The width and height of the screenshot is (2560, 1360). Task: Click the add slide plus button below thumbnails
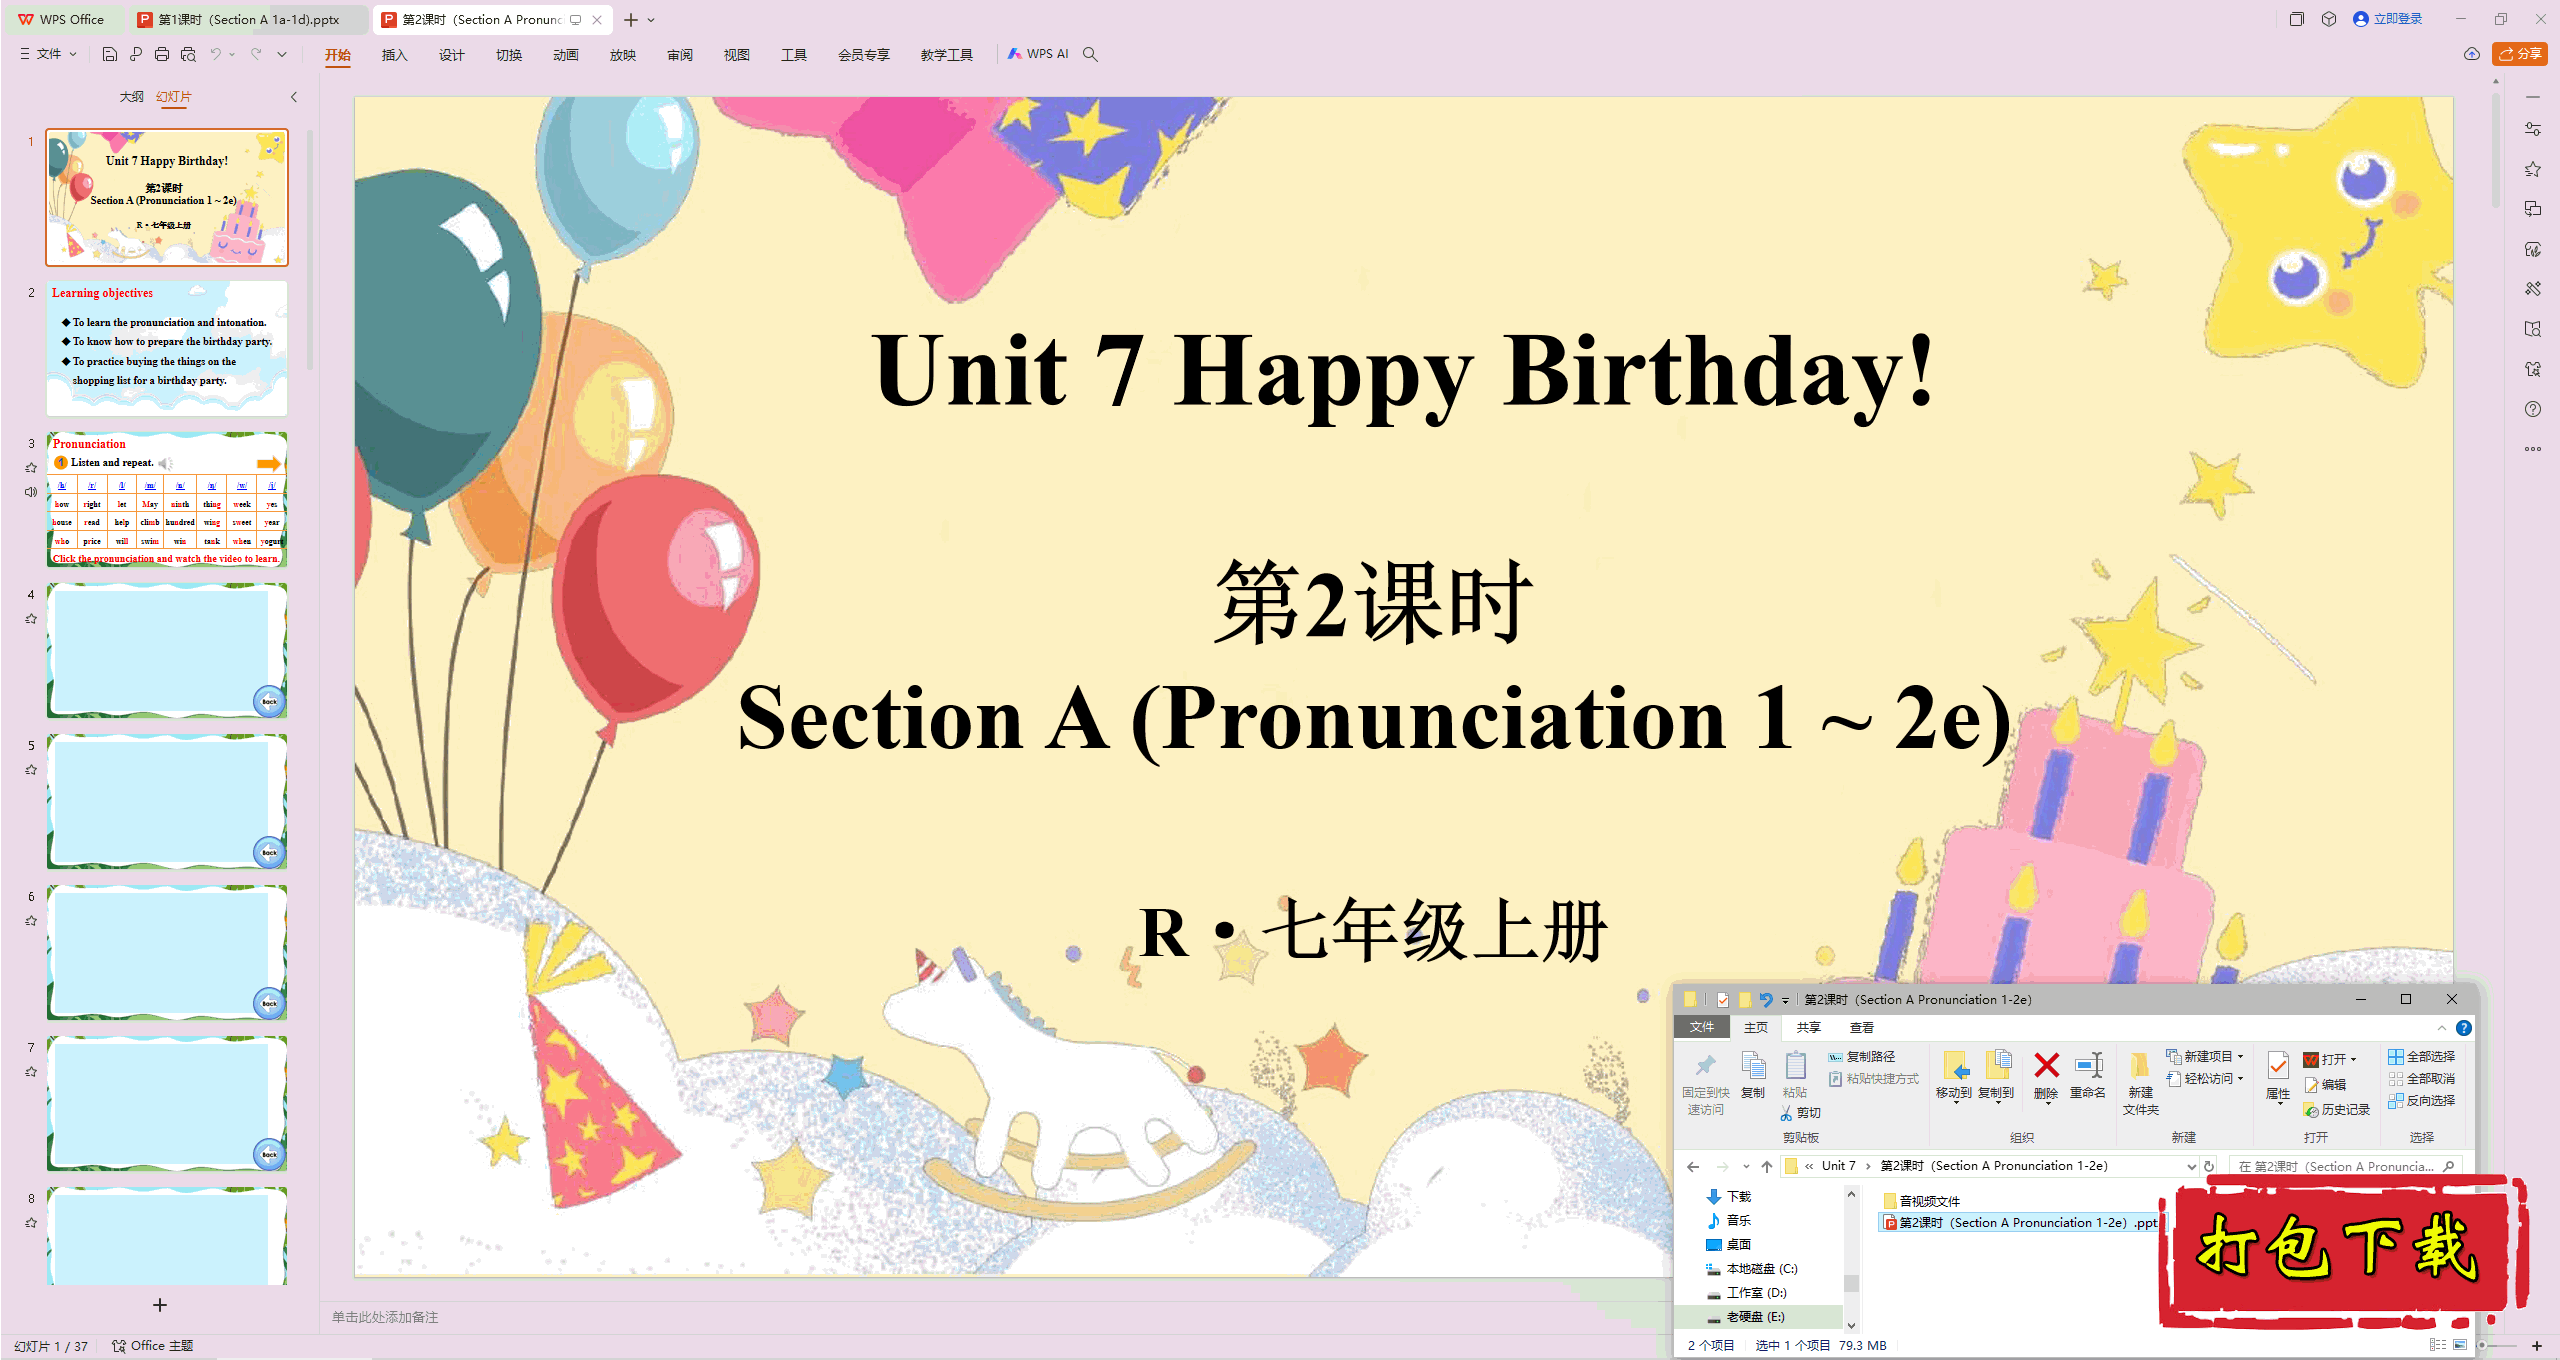click(160, 1305)
